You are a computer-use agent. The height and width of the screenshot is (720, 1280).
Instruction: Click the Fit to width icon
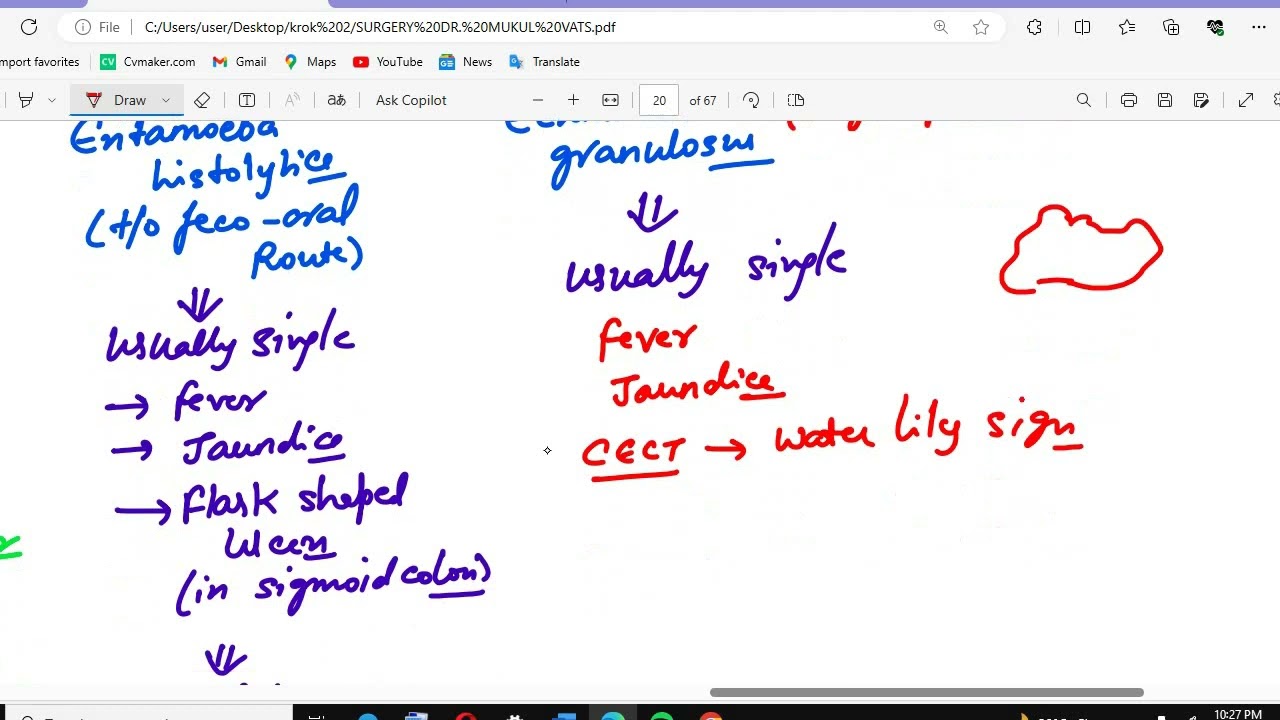(x=610, y=100)
